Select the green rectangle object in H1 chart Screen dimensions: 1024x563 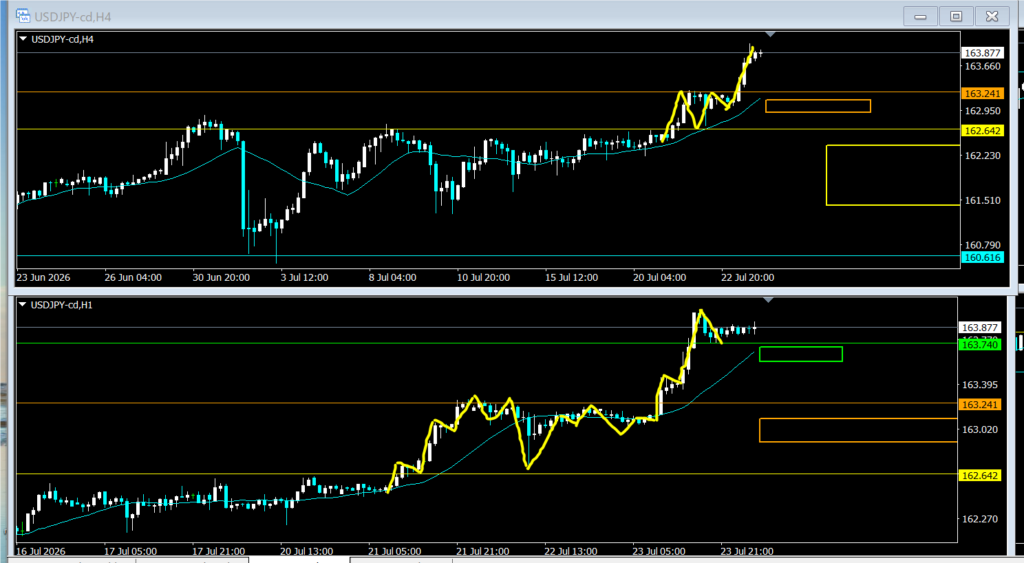801,354
